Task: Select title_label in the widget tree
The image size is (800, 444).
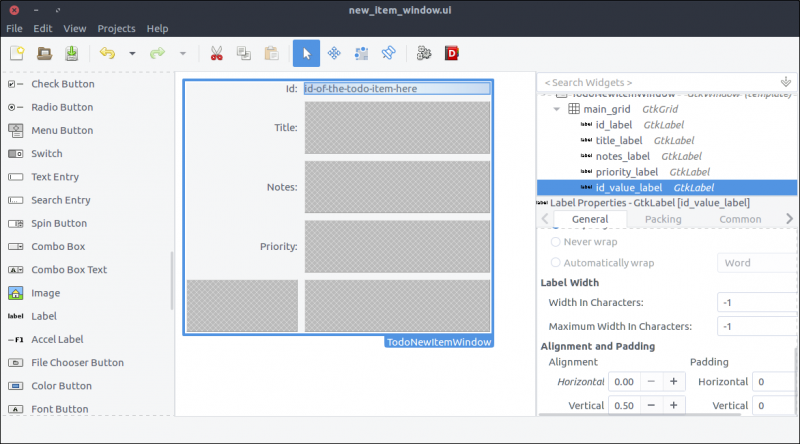Action: click(618, 140)
